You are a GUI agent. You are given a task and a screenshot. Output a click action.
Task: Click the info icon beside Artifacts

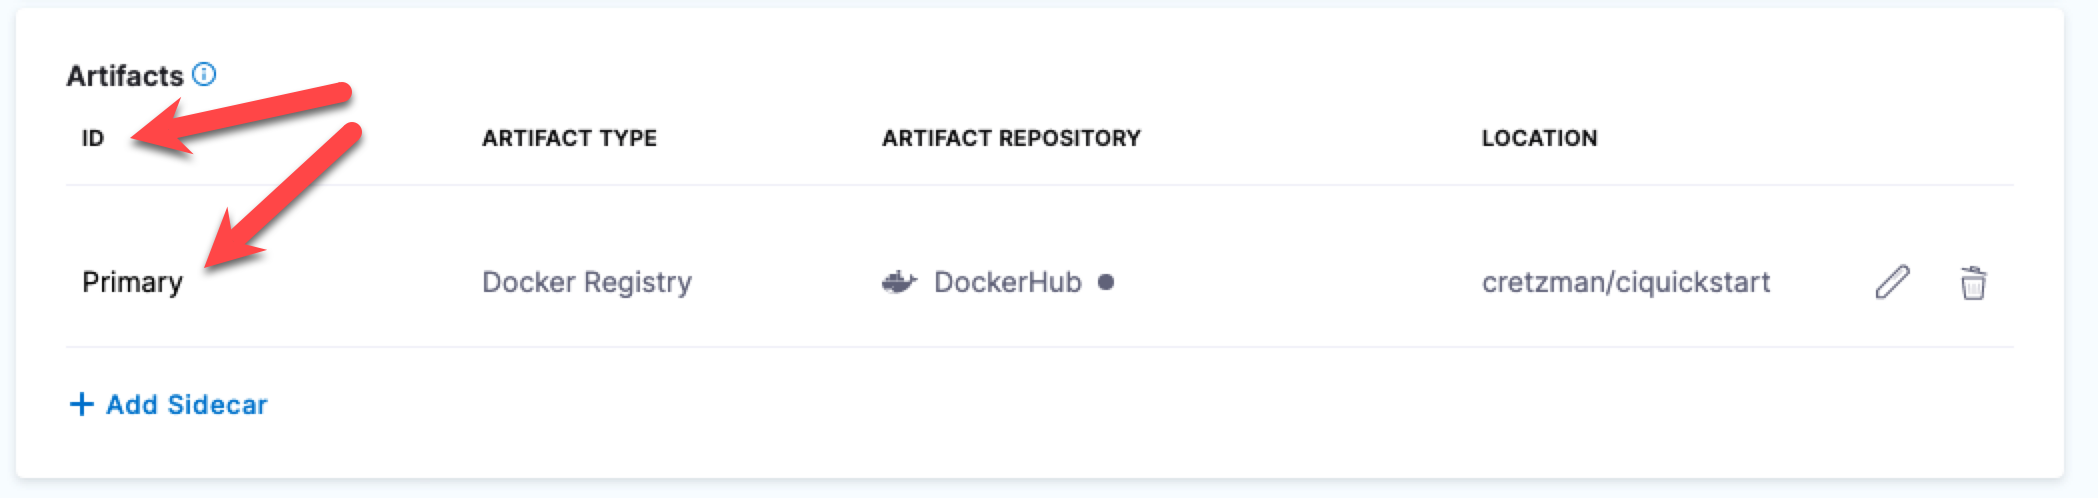(x=204, y=74)
